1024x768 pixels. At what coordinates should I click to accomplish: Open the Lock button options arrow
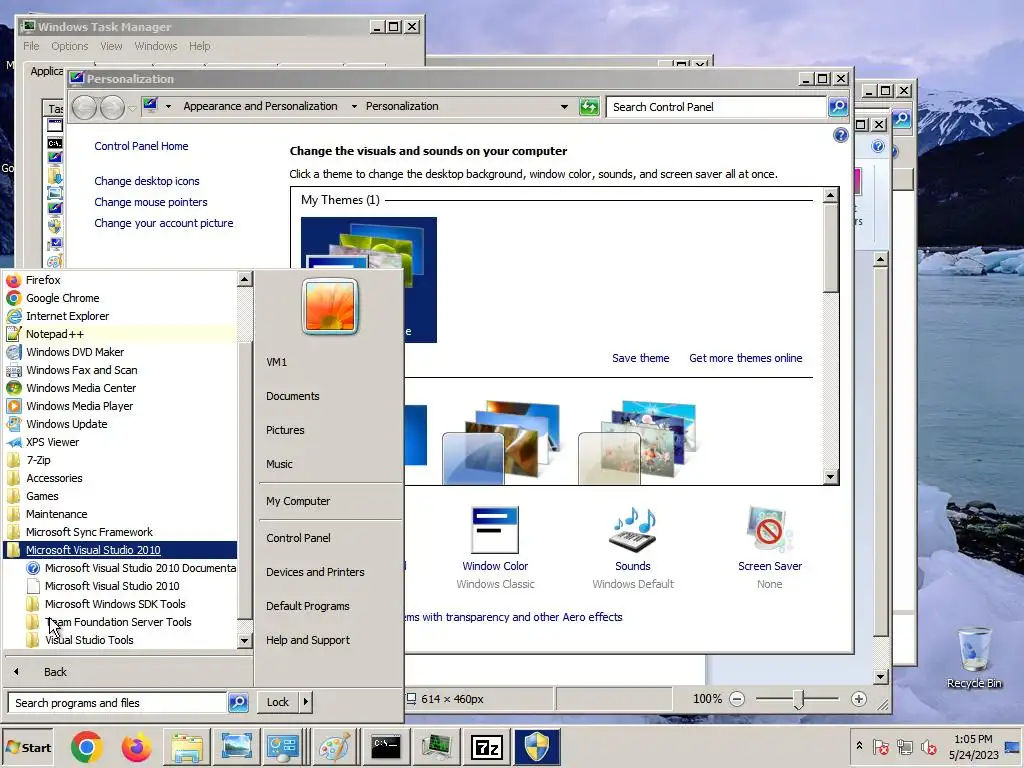(306, 702)
